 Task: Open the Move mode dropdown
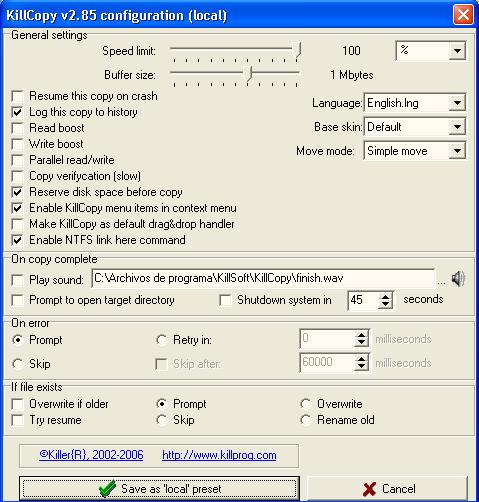click(457, 151)
